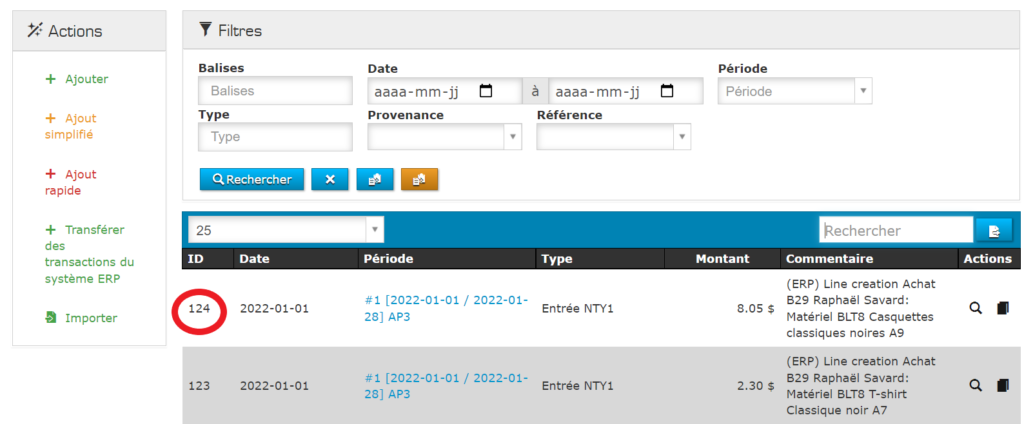View details magnifier for row 124

pyautogui.click(x=975, y=308)
